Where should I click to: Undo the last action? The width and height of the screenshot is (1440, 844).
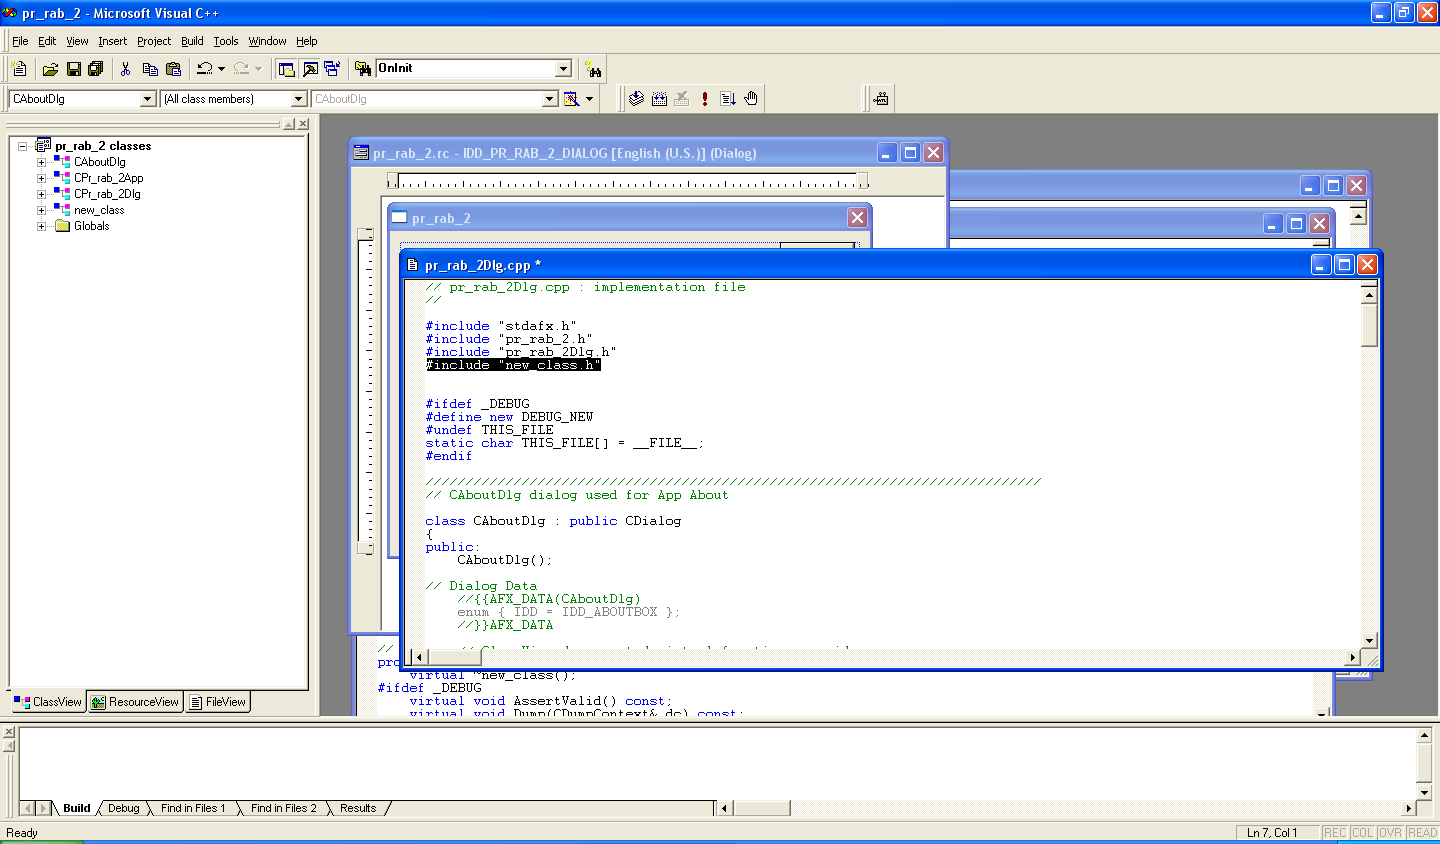[204, 69]
